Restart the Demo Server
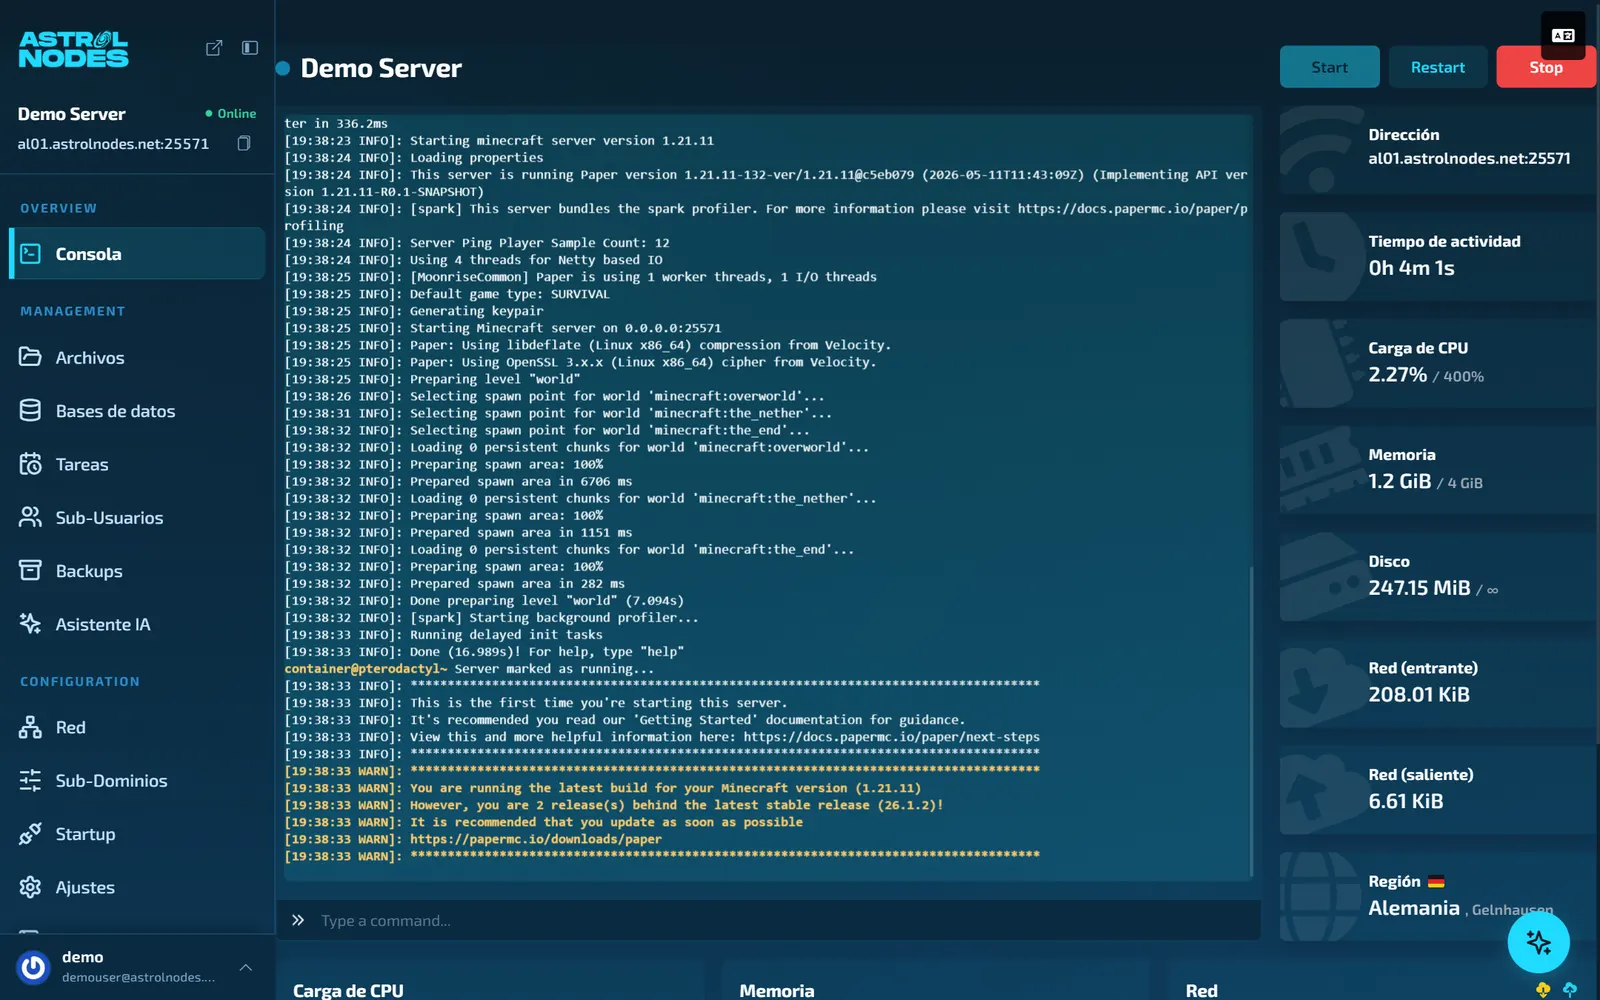Viewport: 1600px width, 1000px height. [x=1438, y=67]
